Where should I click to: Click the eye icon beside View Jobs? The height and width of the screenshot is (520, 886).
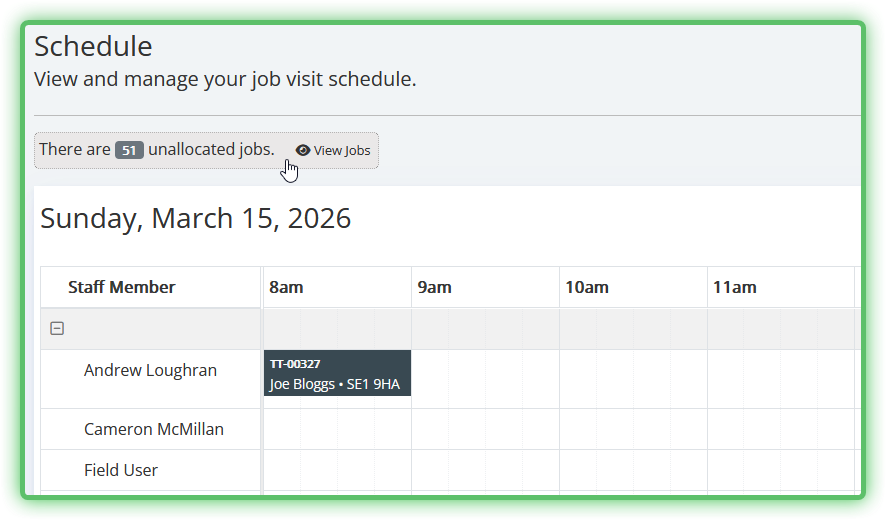point(303,150)
